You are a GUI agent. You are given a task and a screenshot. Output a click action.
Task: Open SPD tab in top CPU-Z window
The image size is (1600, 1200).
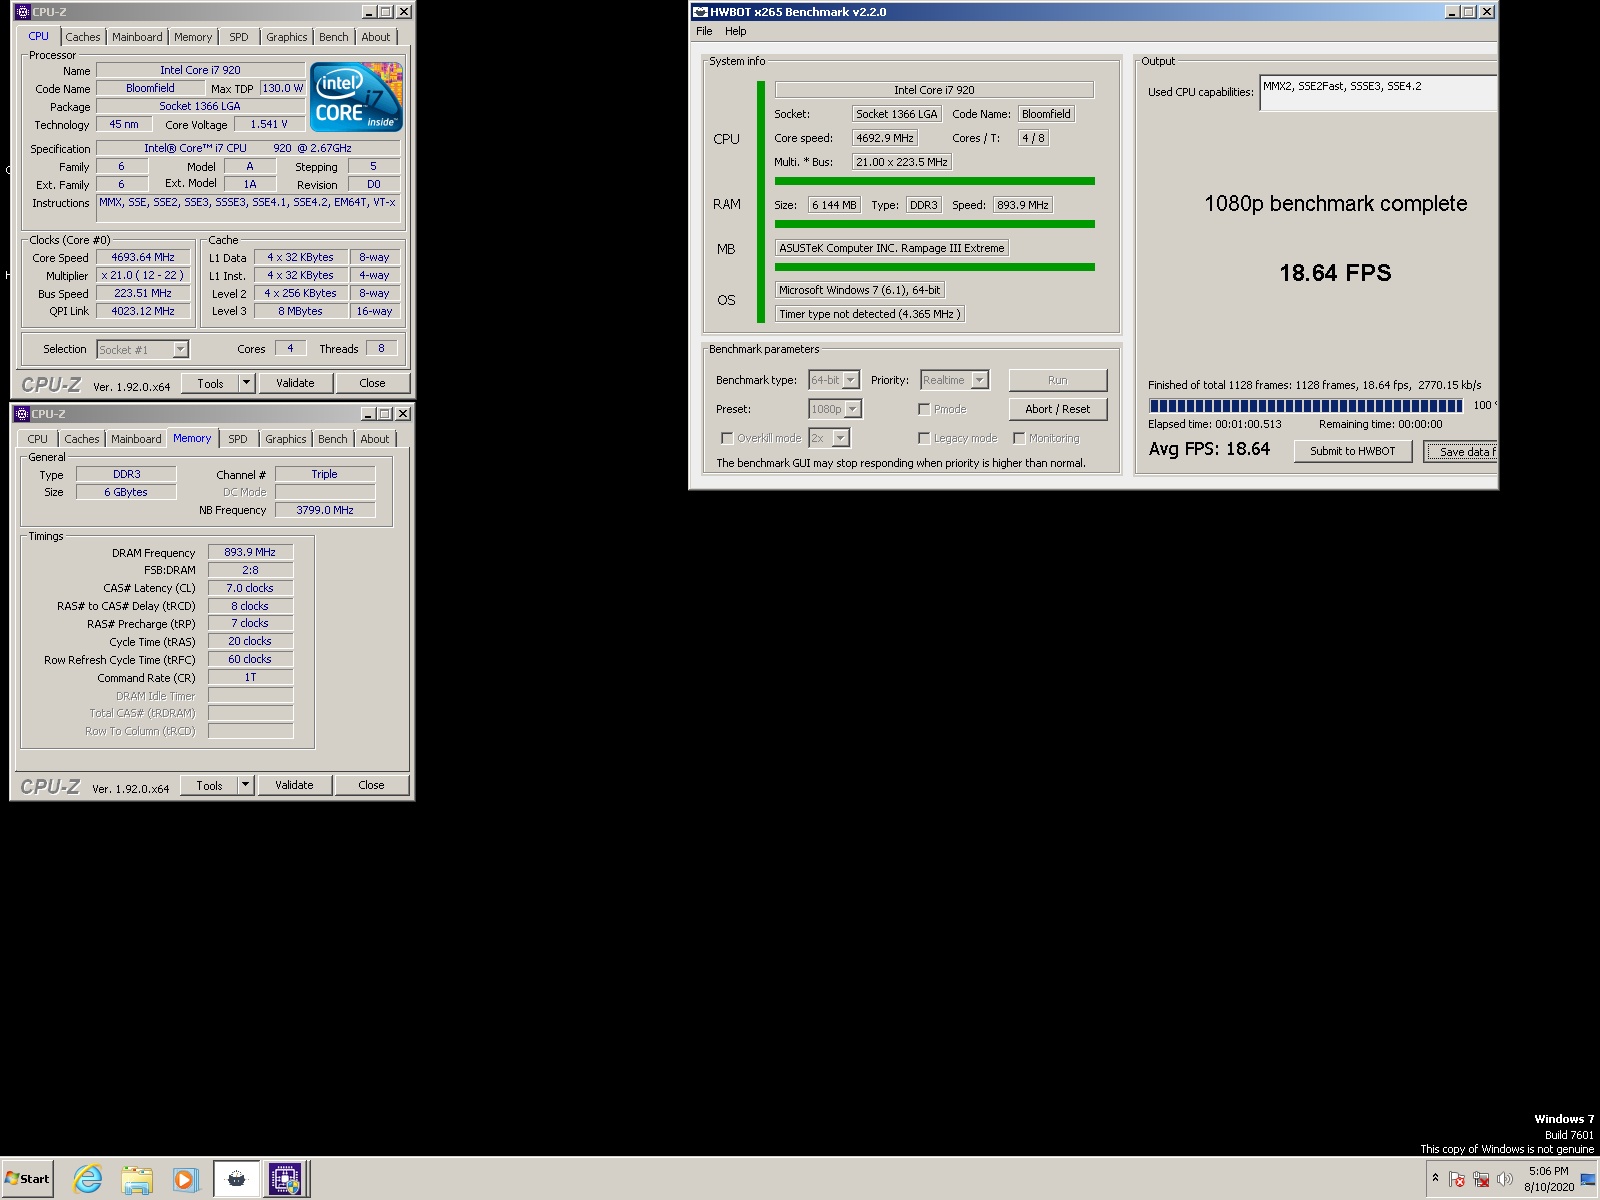pyautogui.click(x=239, y=37)
